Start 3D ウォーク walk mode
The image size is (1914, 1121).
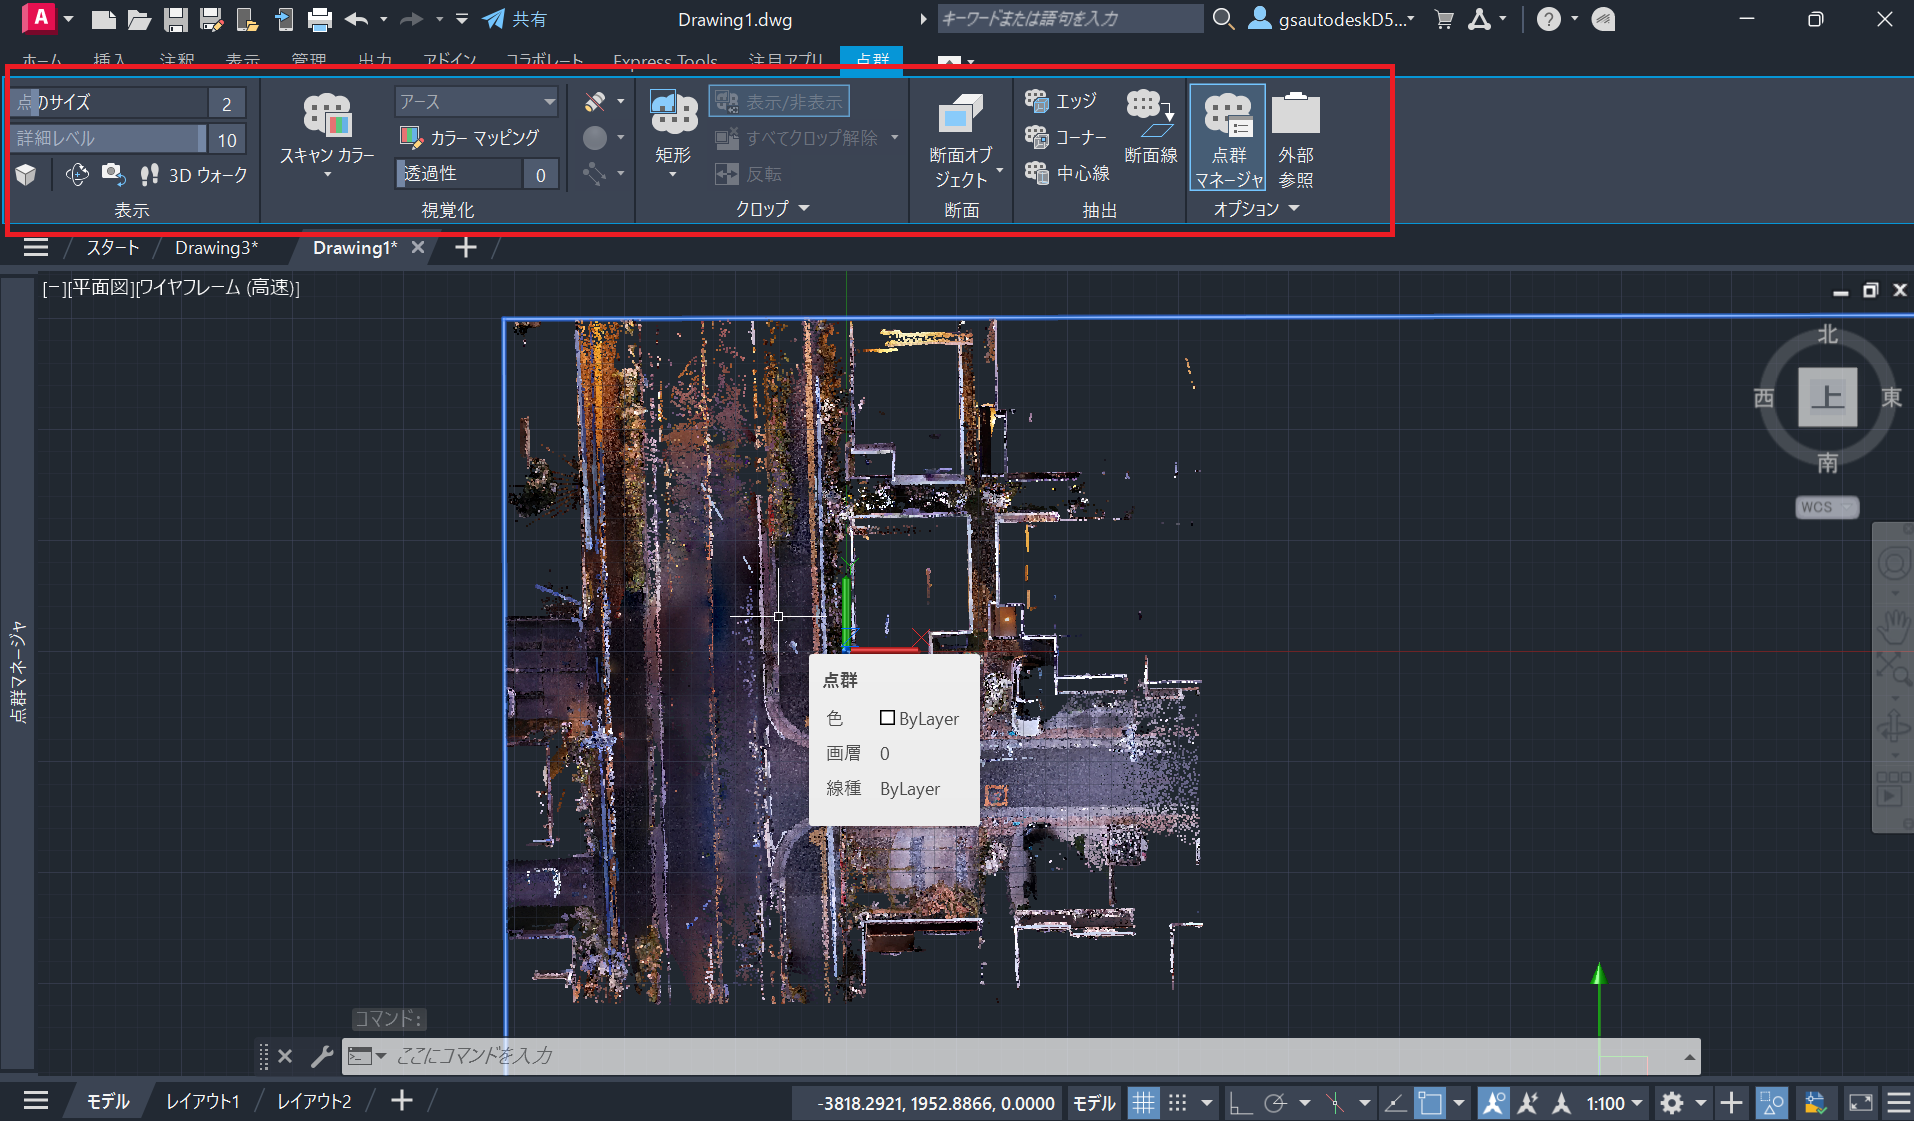(x=194, y=175)
